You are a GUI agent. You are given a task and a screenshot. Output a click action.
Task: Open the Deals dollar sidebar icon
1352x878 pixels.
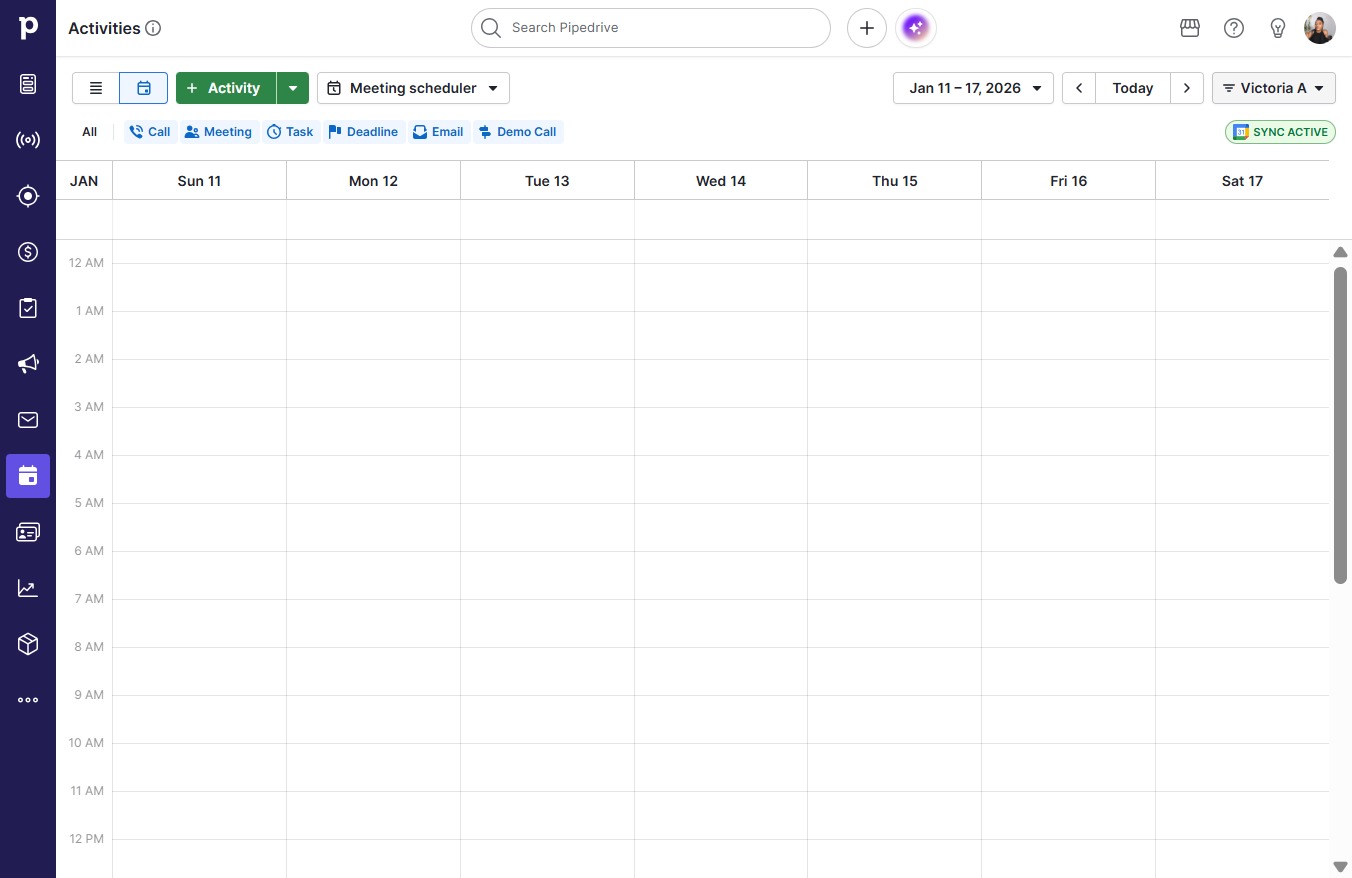(28, 252)
